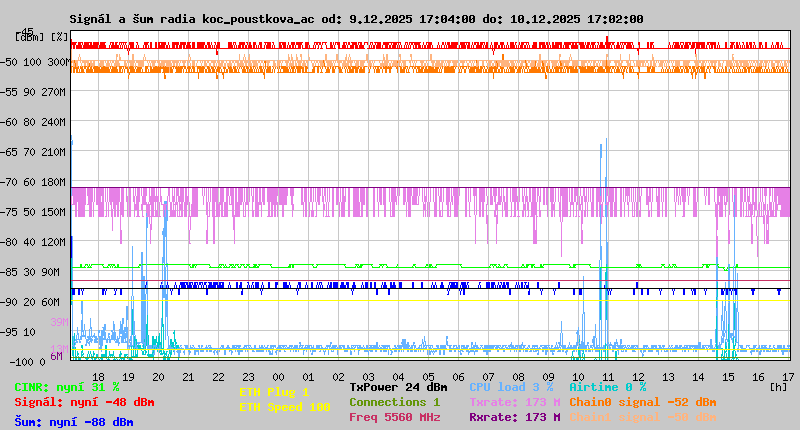Click the '-100' dBm y-axis label
The width and height of the screenshot is (800, 430).
[21, 363]
